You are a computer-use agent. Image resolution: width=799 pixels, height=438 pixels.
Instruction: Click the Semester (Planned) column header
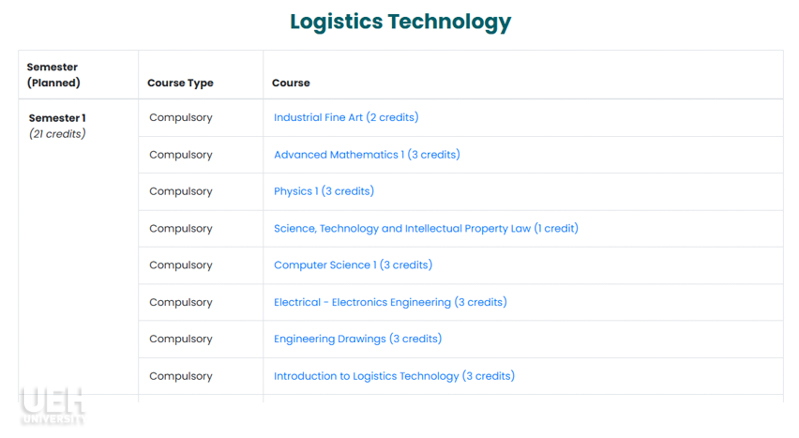click(x=54, y=75)
